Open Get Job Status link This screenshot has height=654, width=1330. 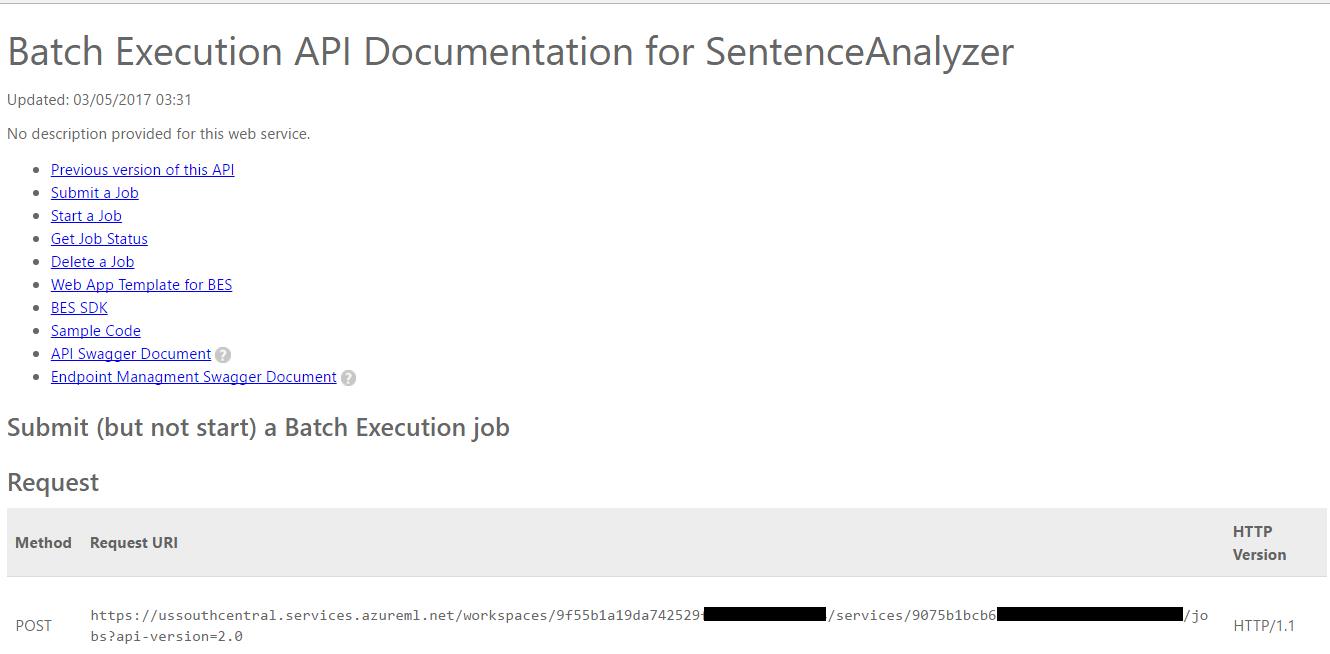[99, 239]
